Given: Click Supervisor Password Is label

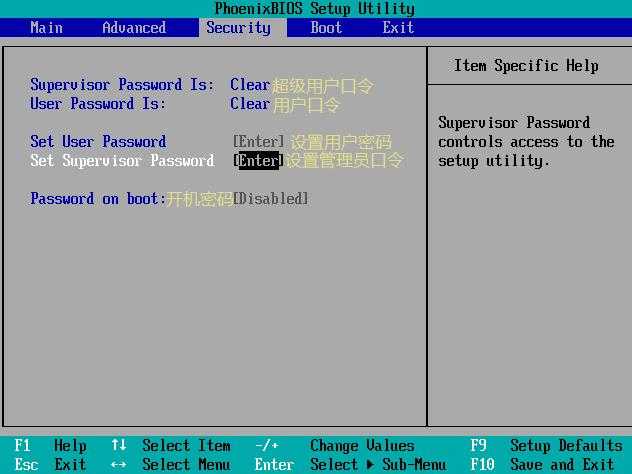Looking at the screenshot, I should (122, 85).
